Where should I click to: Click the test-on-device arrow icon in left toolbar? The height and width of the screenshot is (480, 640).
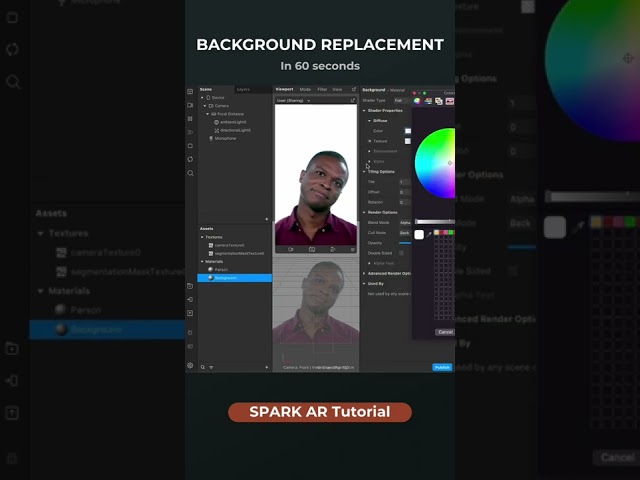tap(190, 300)
